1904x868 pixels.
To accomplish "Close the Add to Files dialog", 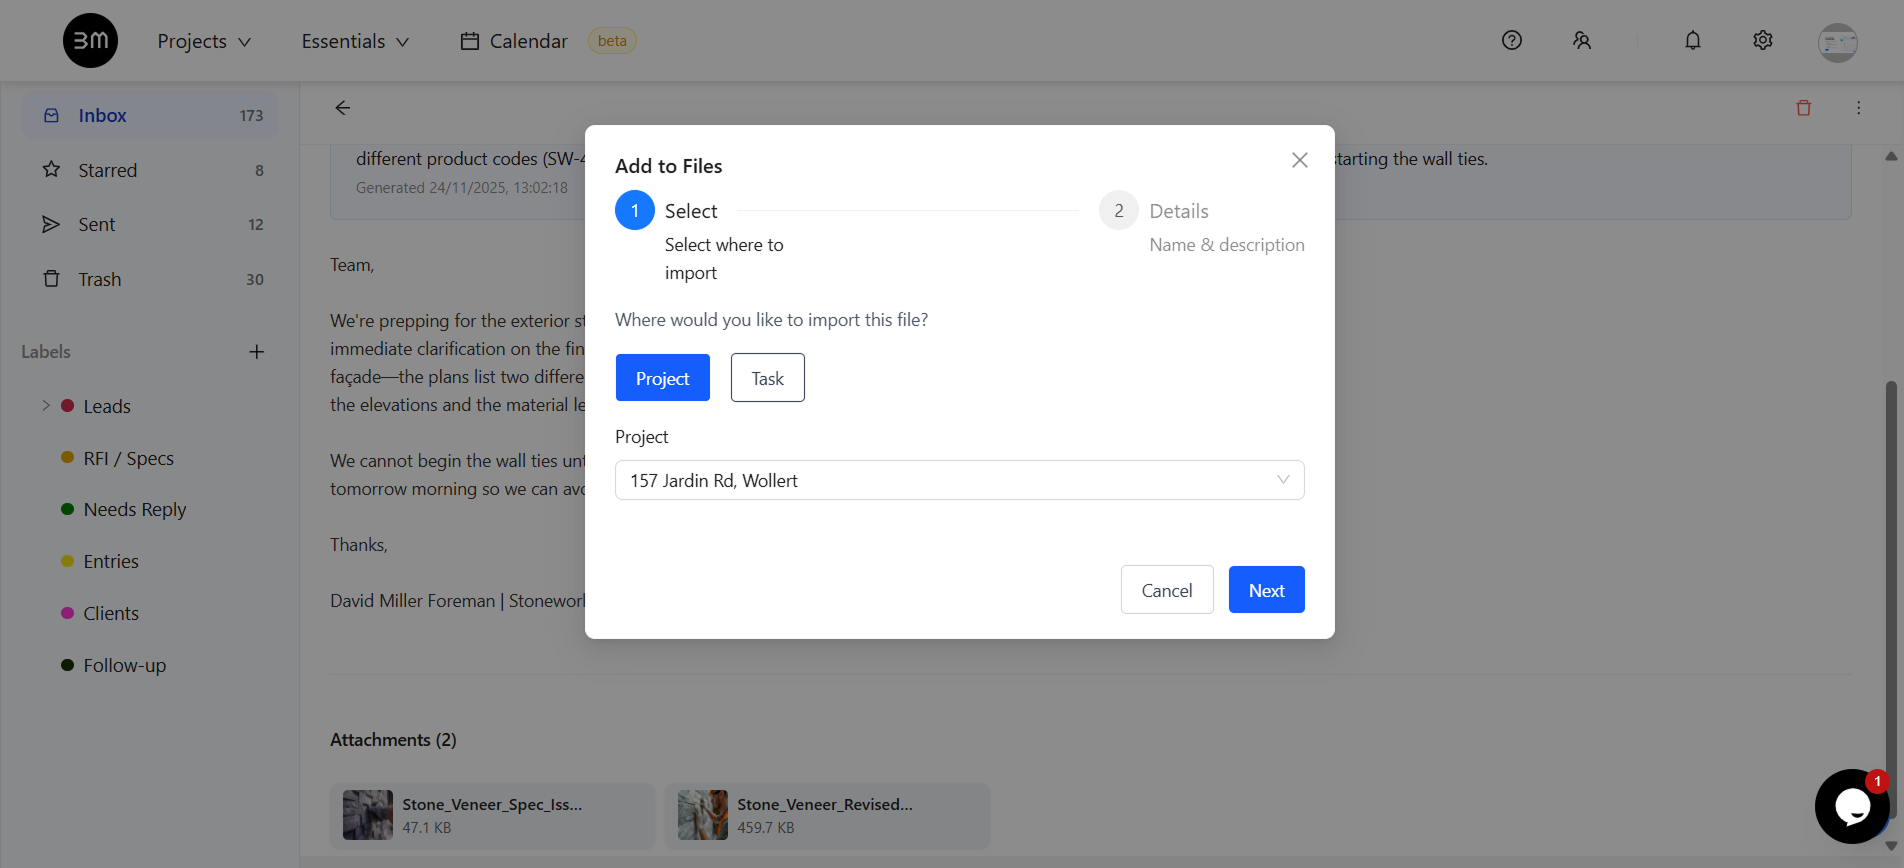I will pos(1300,160).
